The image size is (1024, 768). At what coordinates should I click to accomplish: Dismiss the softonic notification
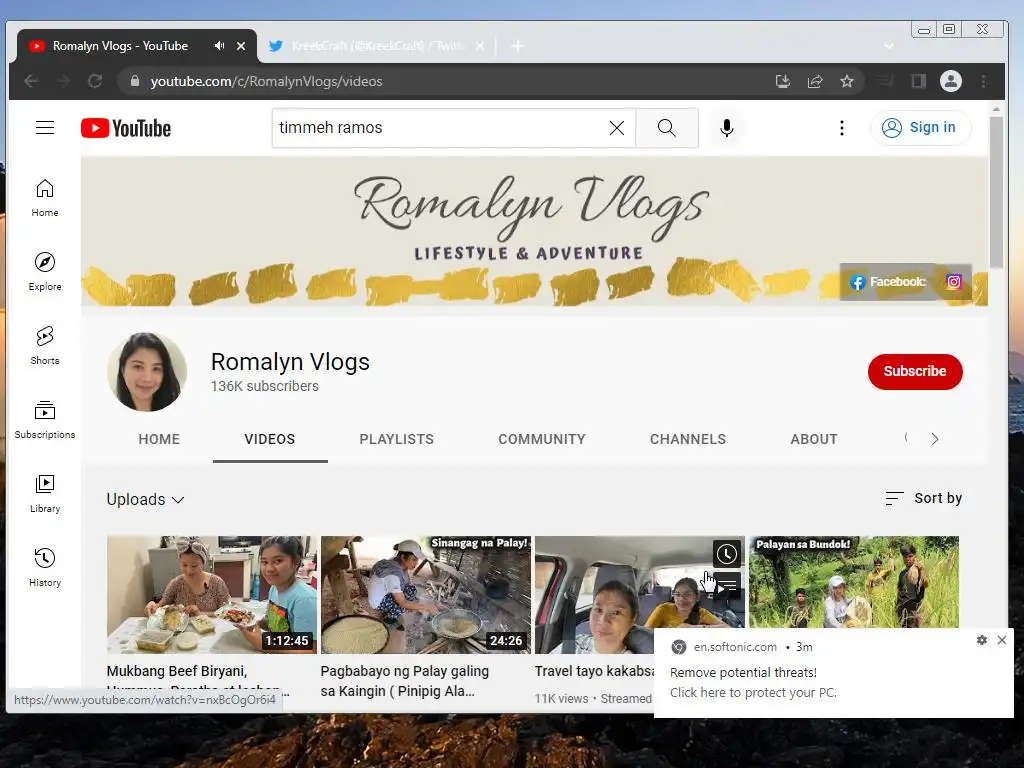[x=1002, y=640]
